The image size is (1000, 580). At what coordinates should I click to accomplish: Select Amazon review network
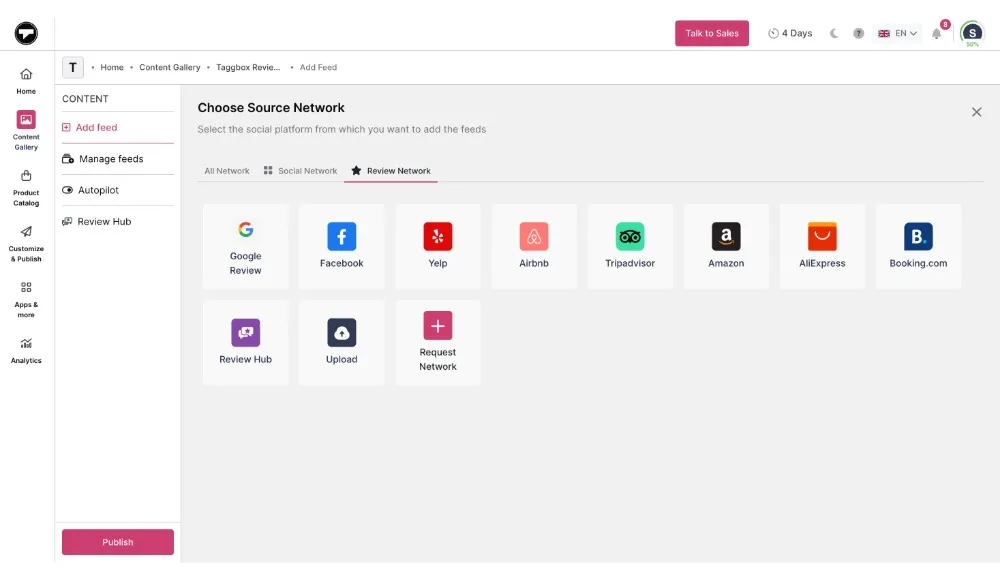(726, 246)
